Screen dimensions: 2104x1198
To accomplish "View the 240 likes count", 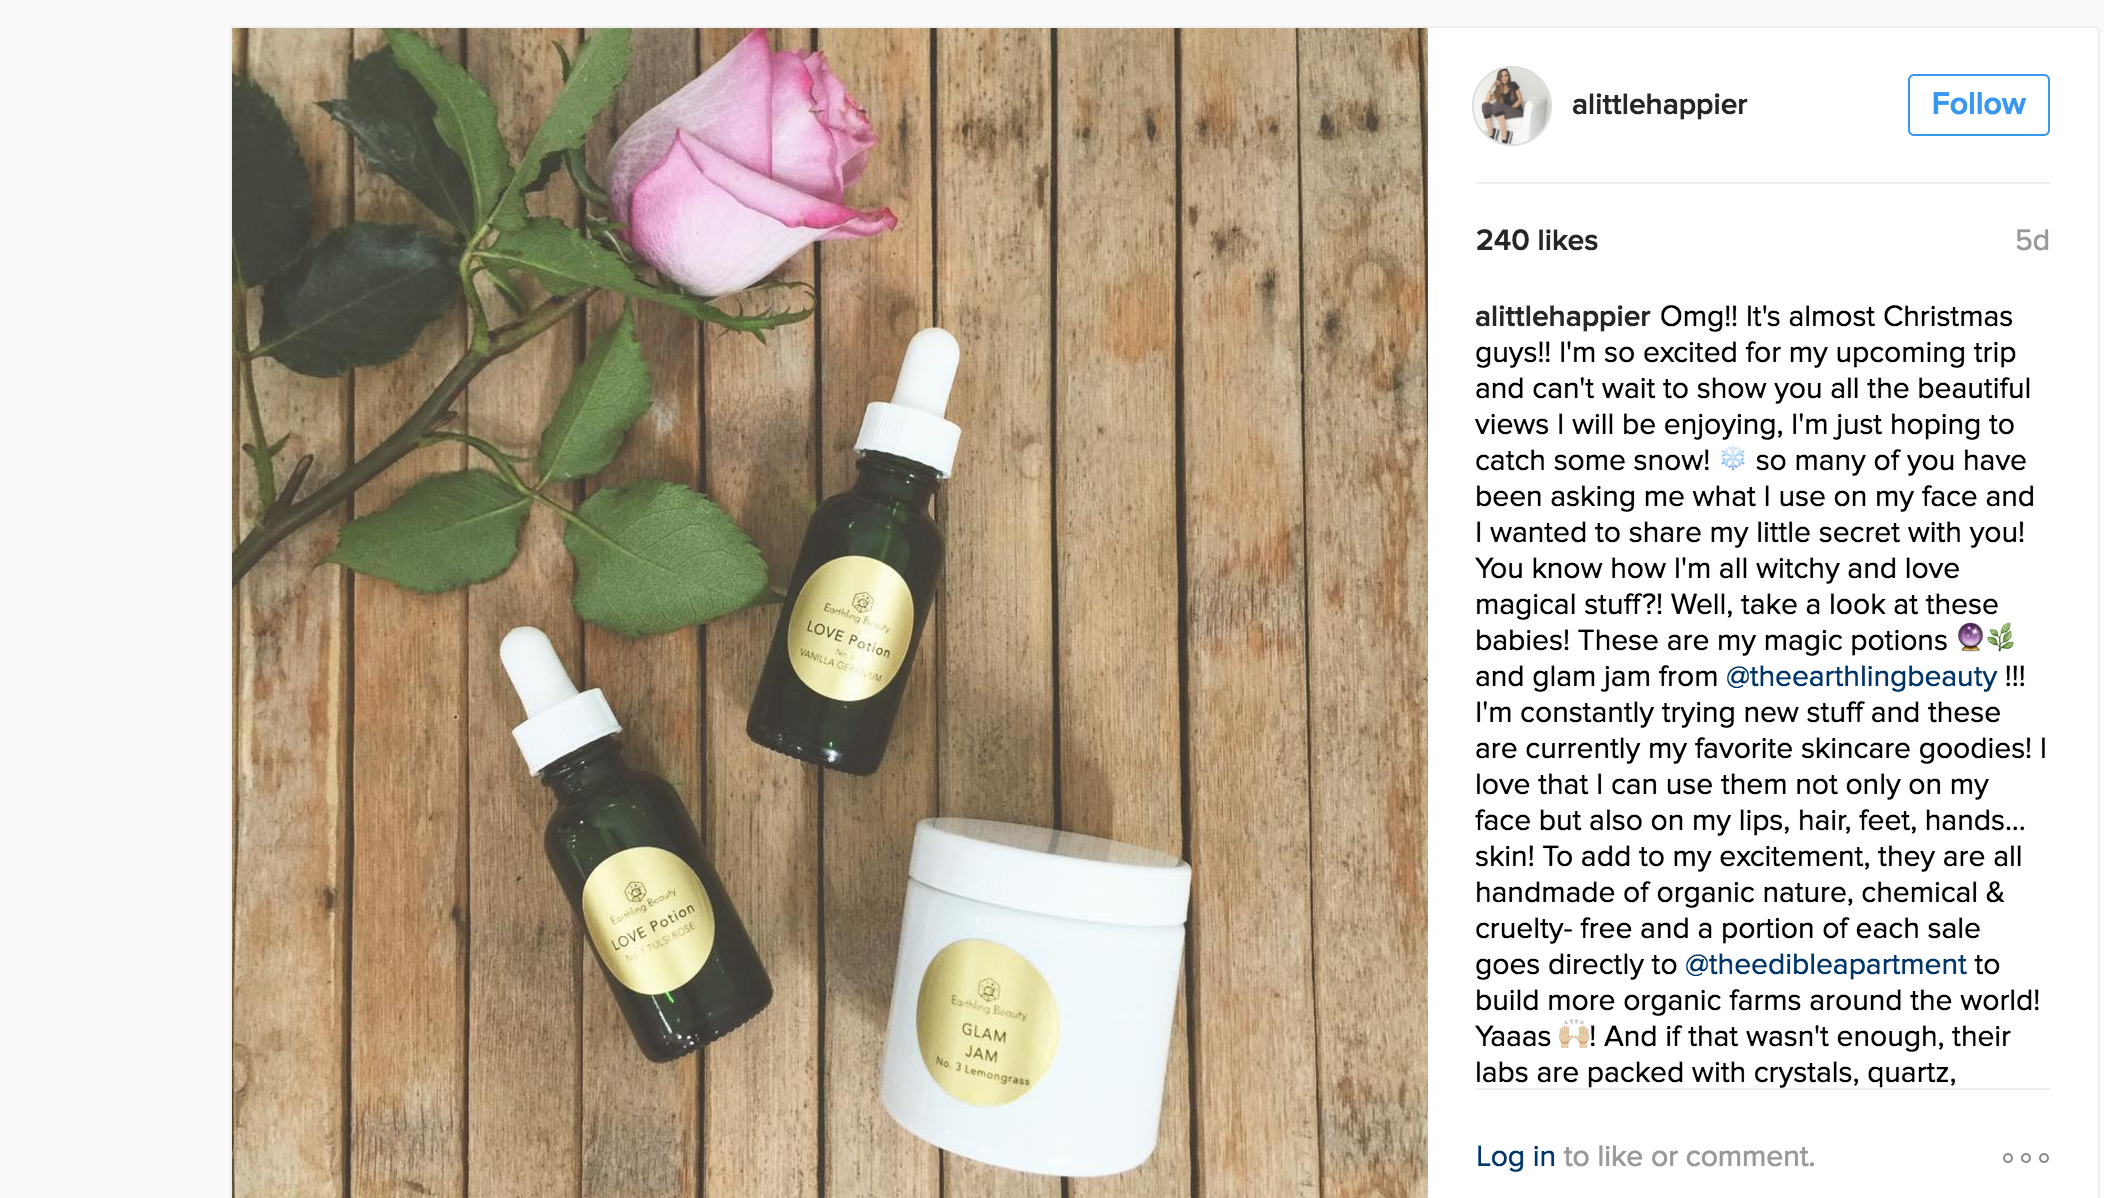I will pos(1536,240).
